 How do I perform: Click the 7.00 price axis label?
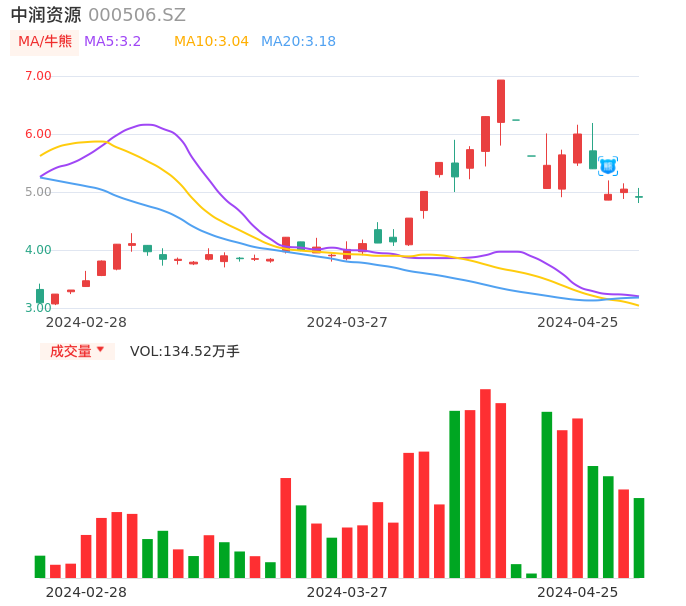[x=38, y=76]
